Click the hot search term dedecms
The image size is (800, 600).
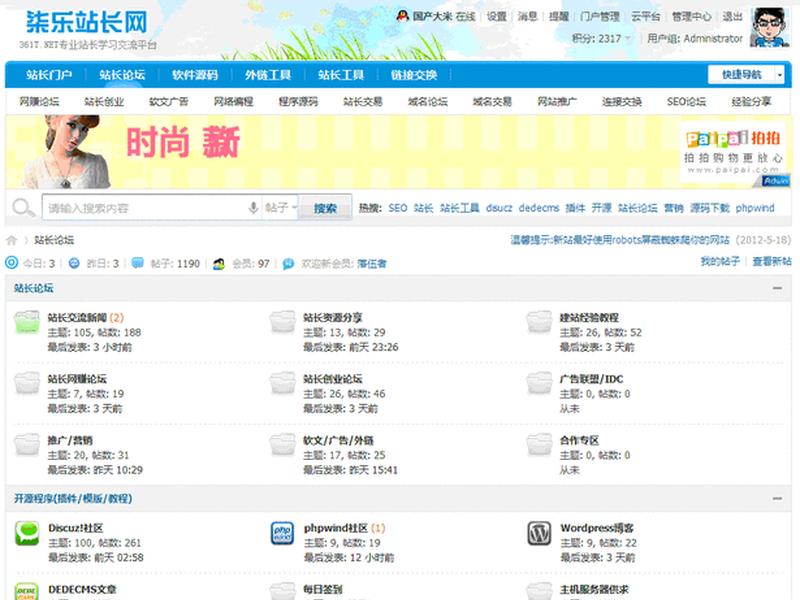click(x=539, y=208)
